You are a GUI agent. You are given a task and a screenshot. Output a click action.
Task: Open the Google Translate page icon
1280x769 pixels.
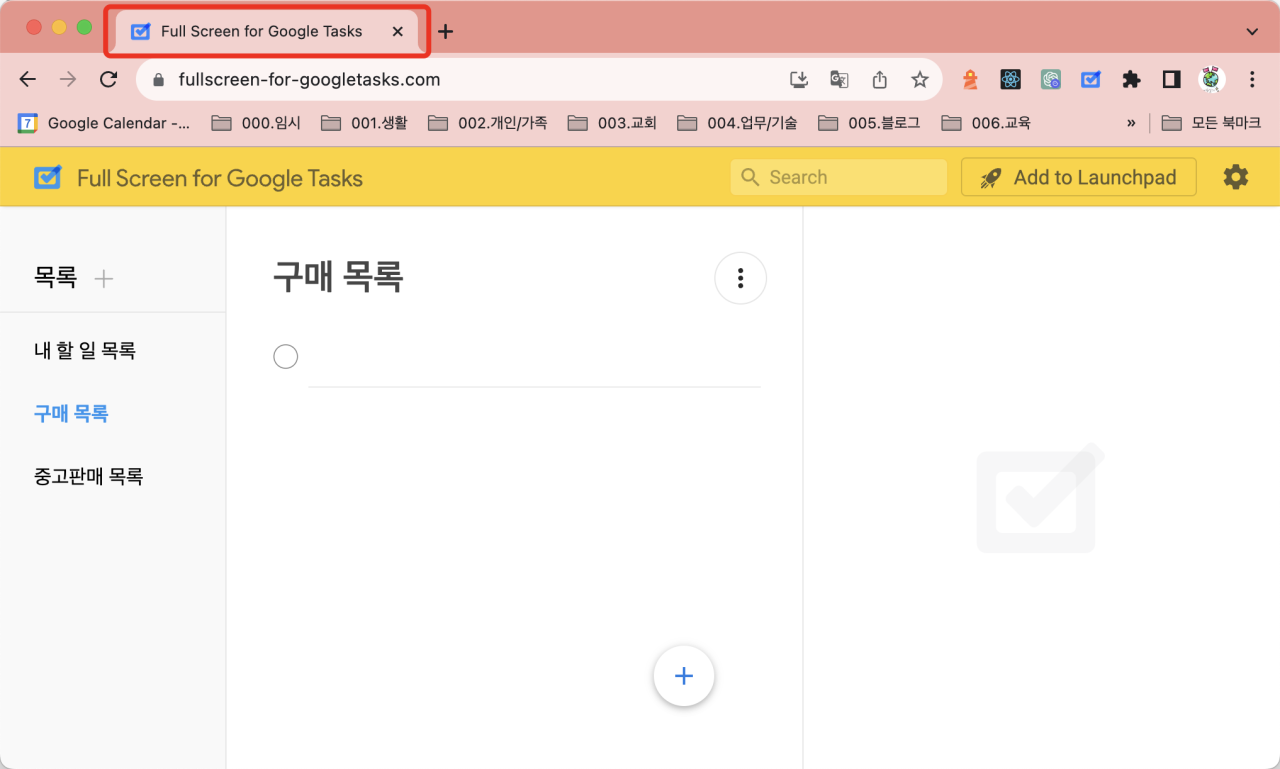(839, 80)
